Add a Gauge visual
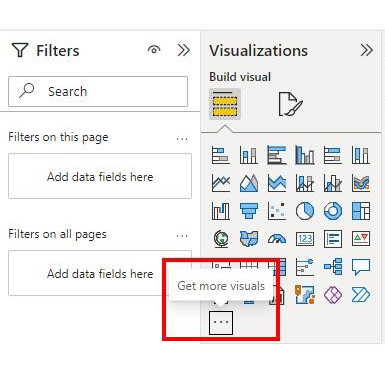This screenshot has width=385, height=373. (276, 239)
